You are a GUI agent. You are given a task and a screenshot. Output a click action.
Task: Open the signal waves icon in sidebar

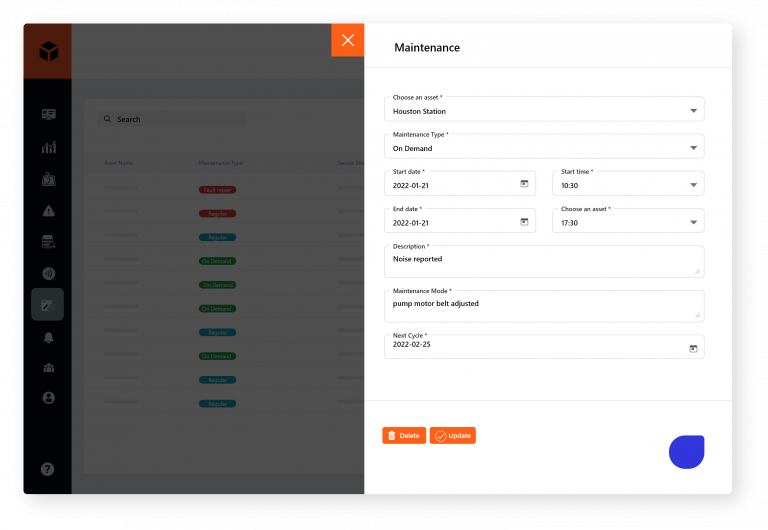coord(48,273)
